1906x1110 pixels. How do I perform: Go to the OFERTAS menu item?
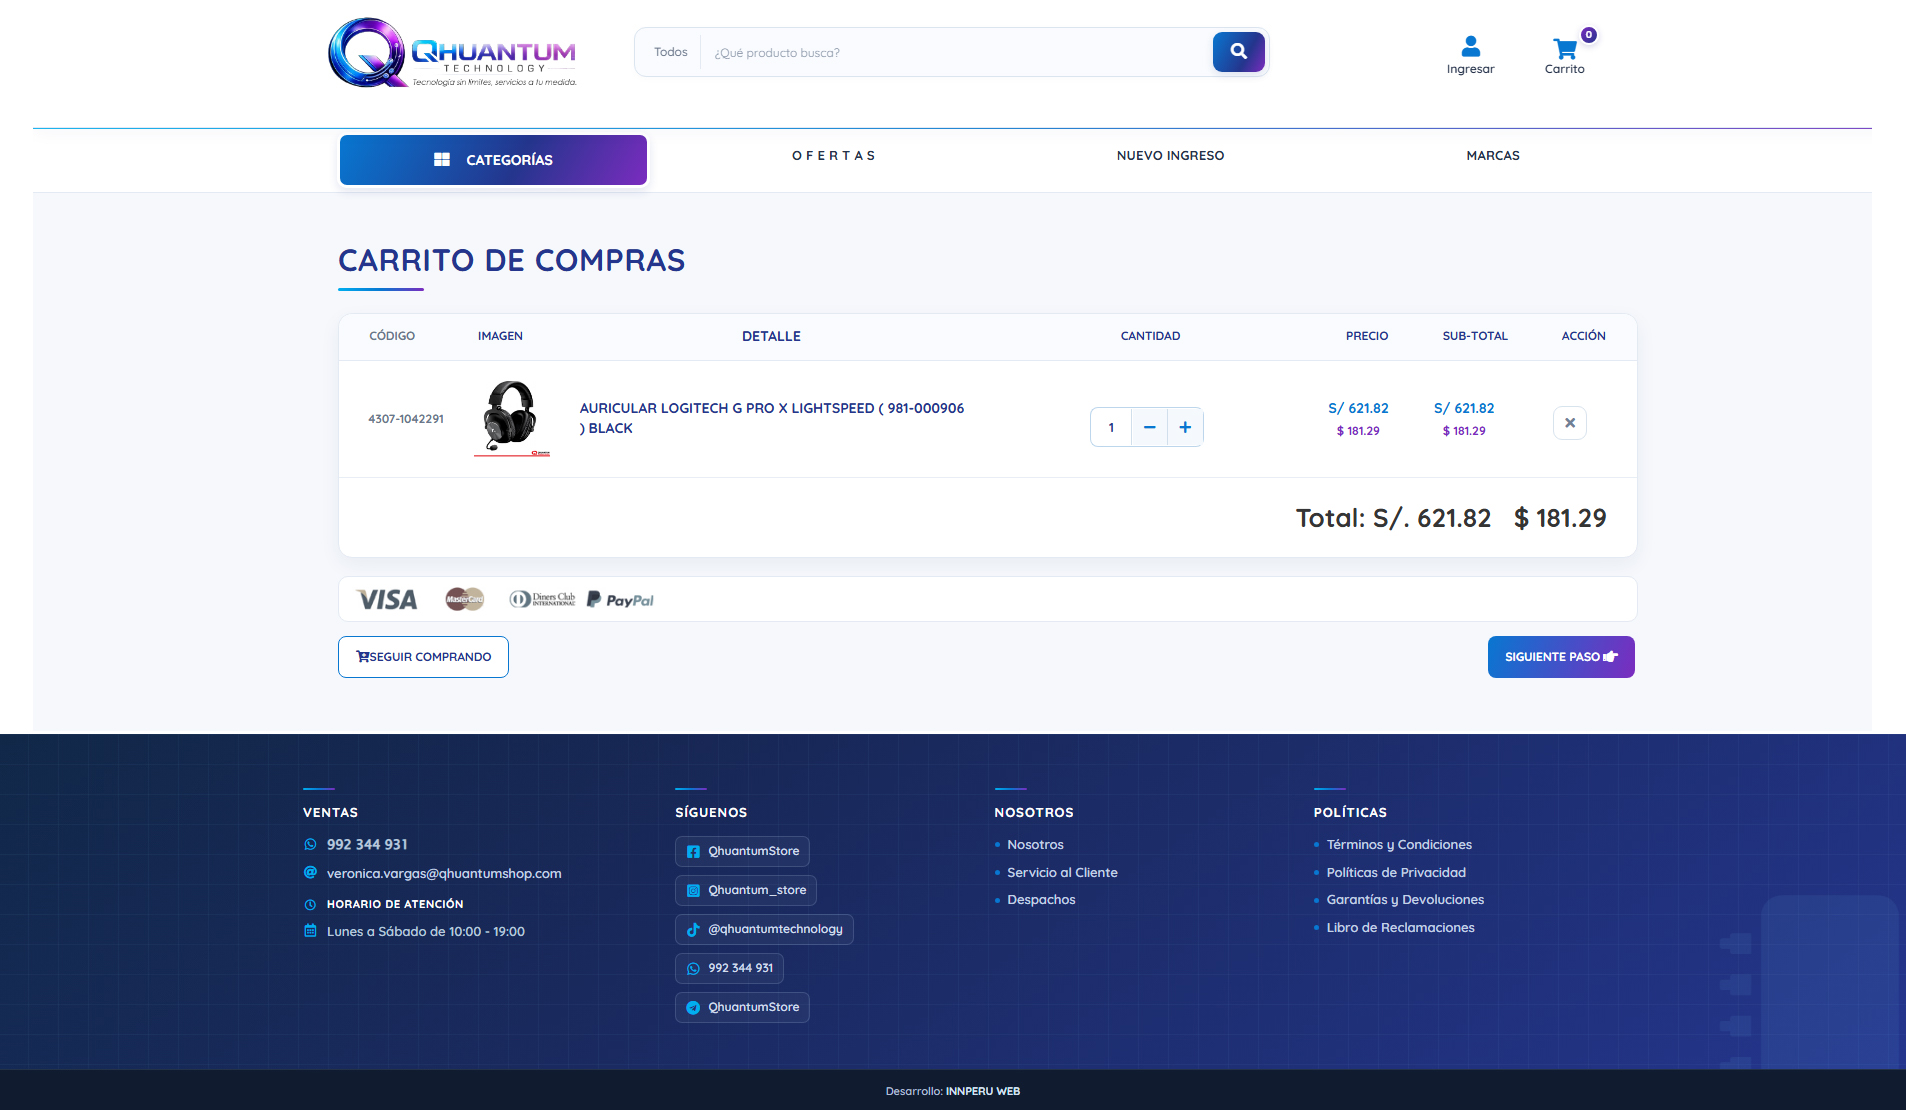click(x=834, y=155)
